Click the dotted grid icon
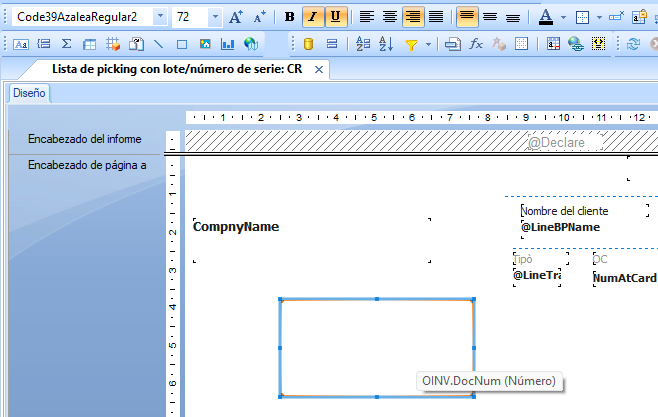Viewport: 658px width, 417px height. click(521, 44)
